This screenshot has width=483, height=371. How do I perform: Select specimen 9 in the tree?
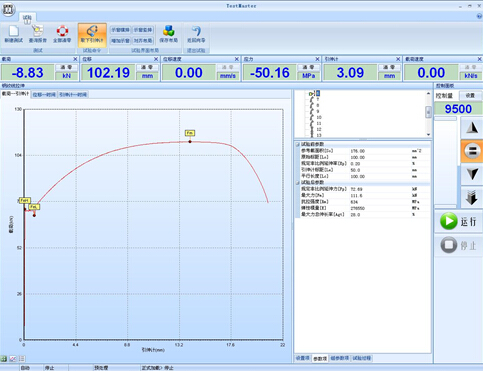(318, 111)
